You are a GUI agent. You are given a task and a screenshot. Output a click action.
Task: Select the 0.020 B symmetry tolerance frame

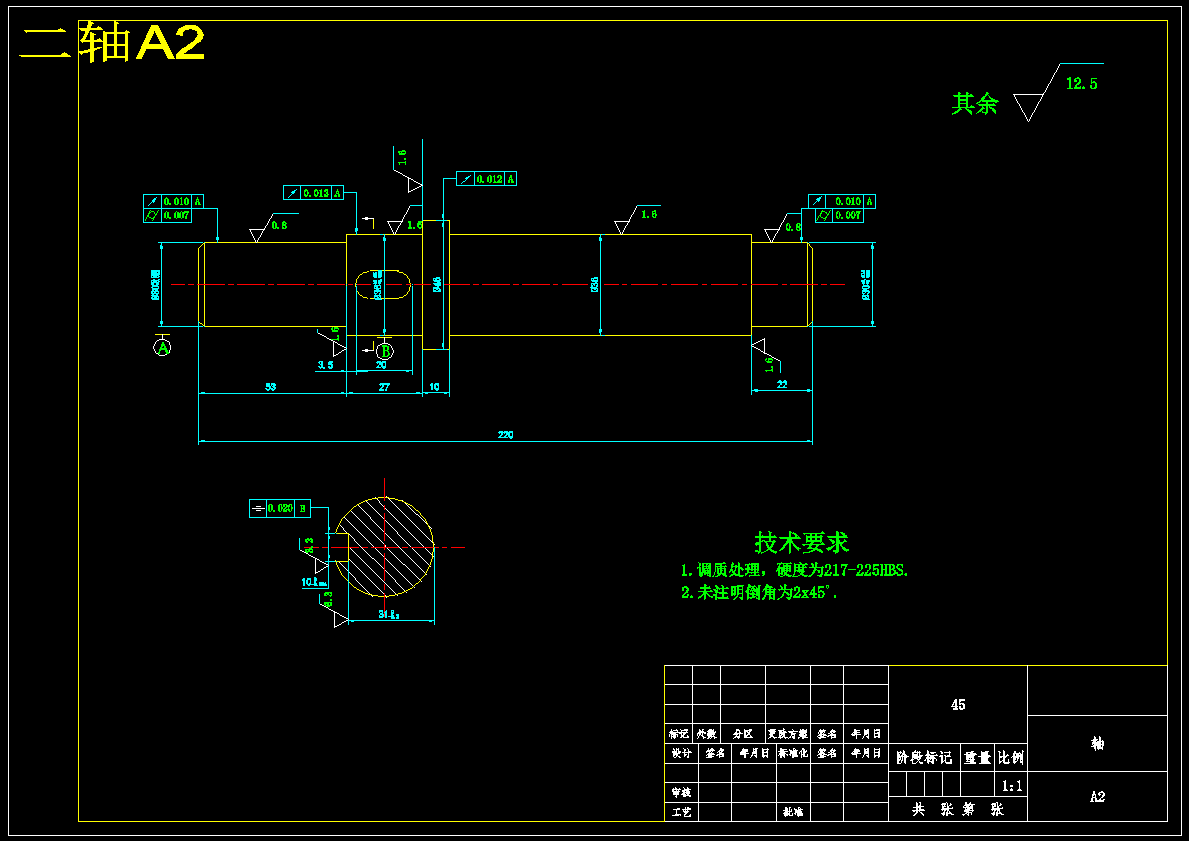[280, 508]
